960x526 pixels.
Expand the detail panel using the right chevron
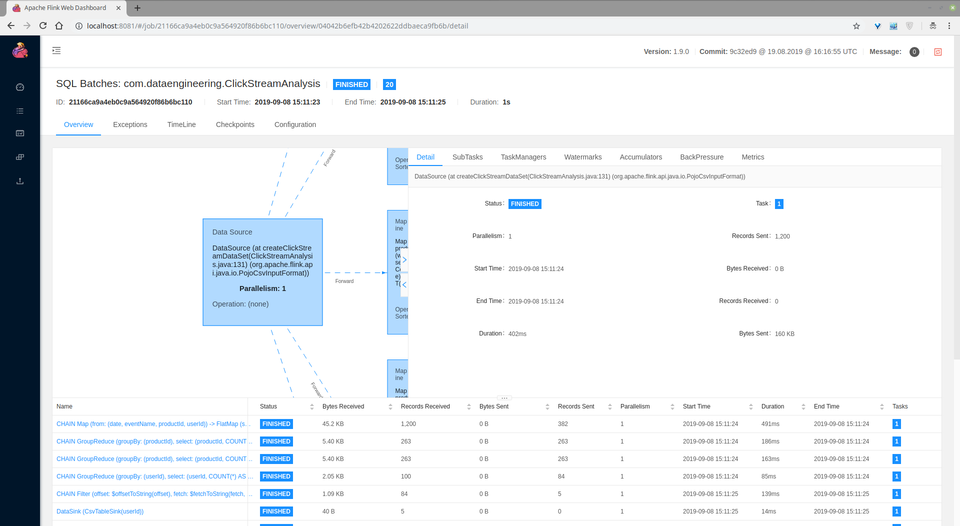pos(404,260)
